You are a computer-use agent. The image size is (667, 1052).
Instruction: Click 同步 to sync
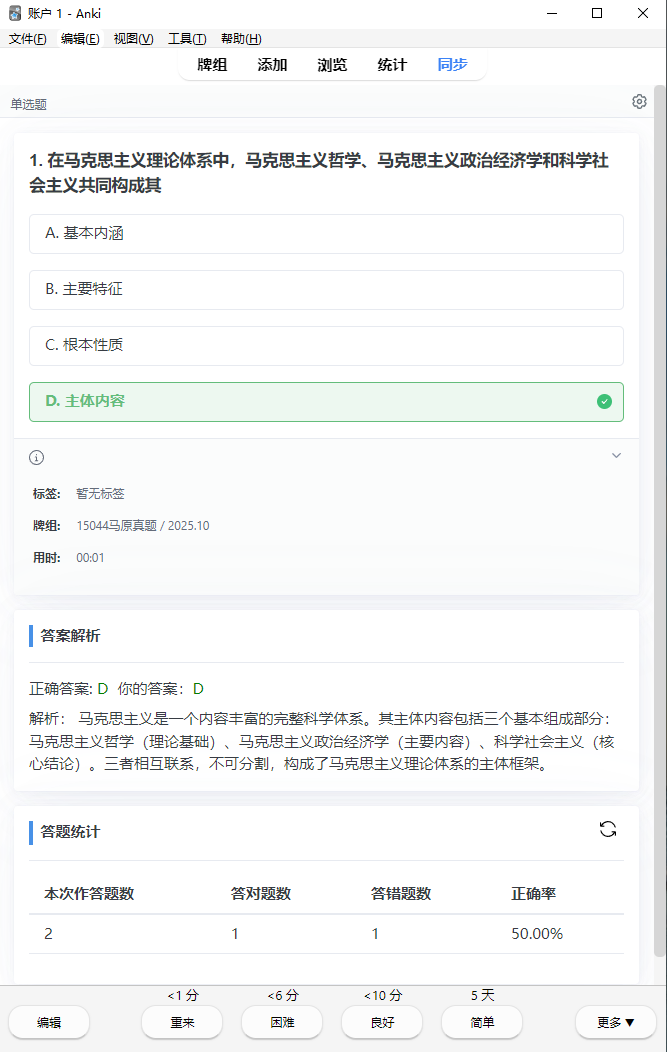click(452, 65)
